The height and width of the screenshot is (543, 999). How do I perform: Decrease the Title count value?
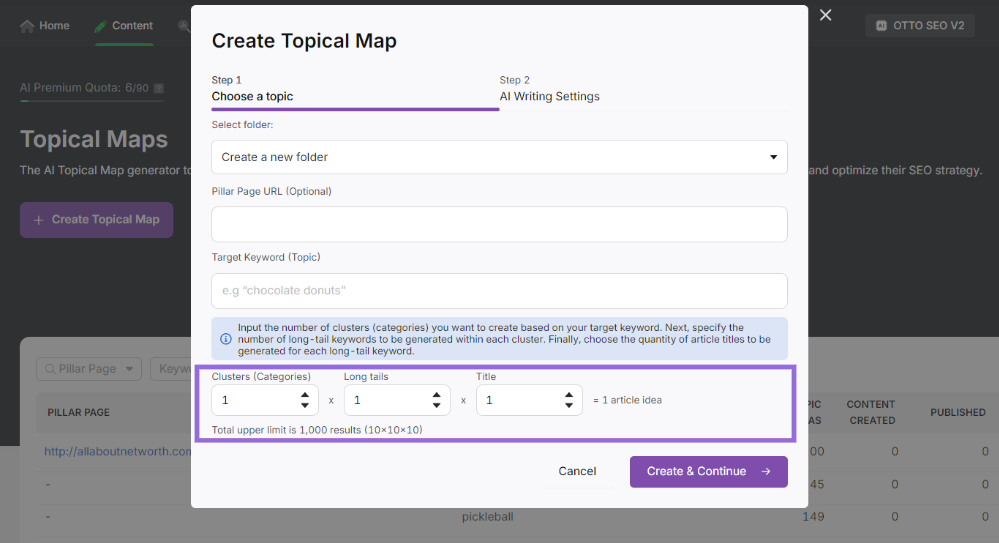coord(569,405)
